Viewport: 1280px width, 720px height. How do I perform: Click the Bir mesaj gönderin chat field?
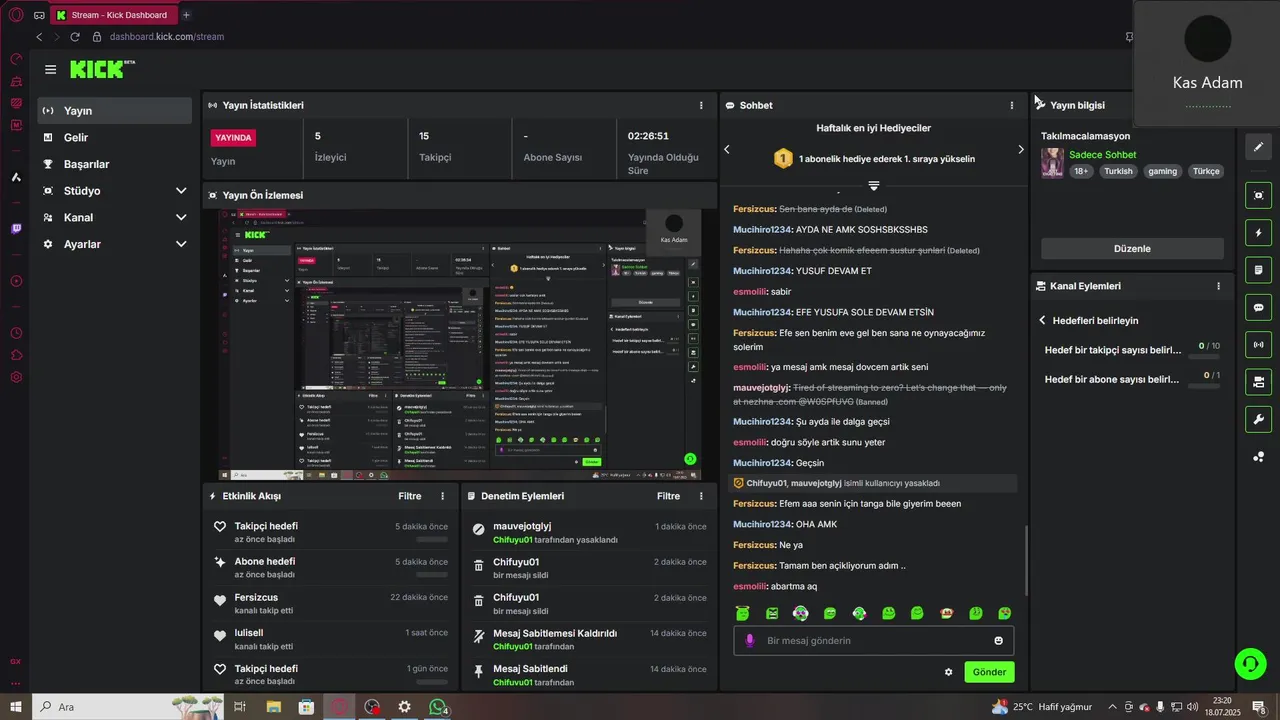pos(874,641)
